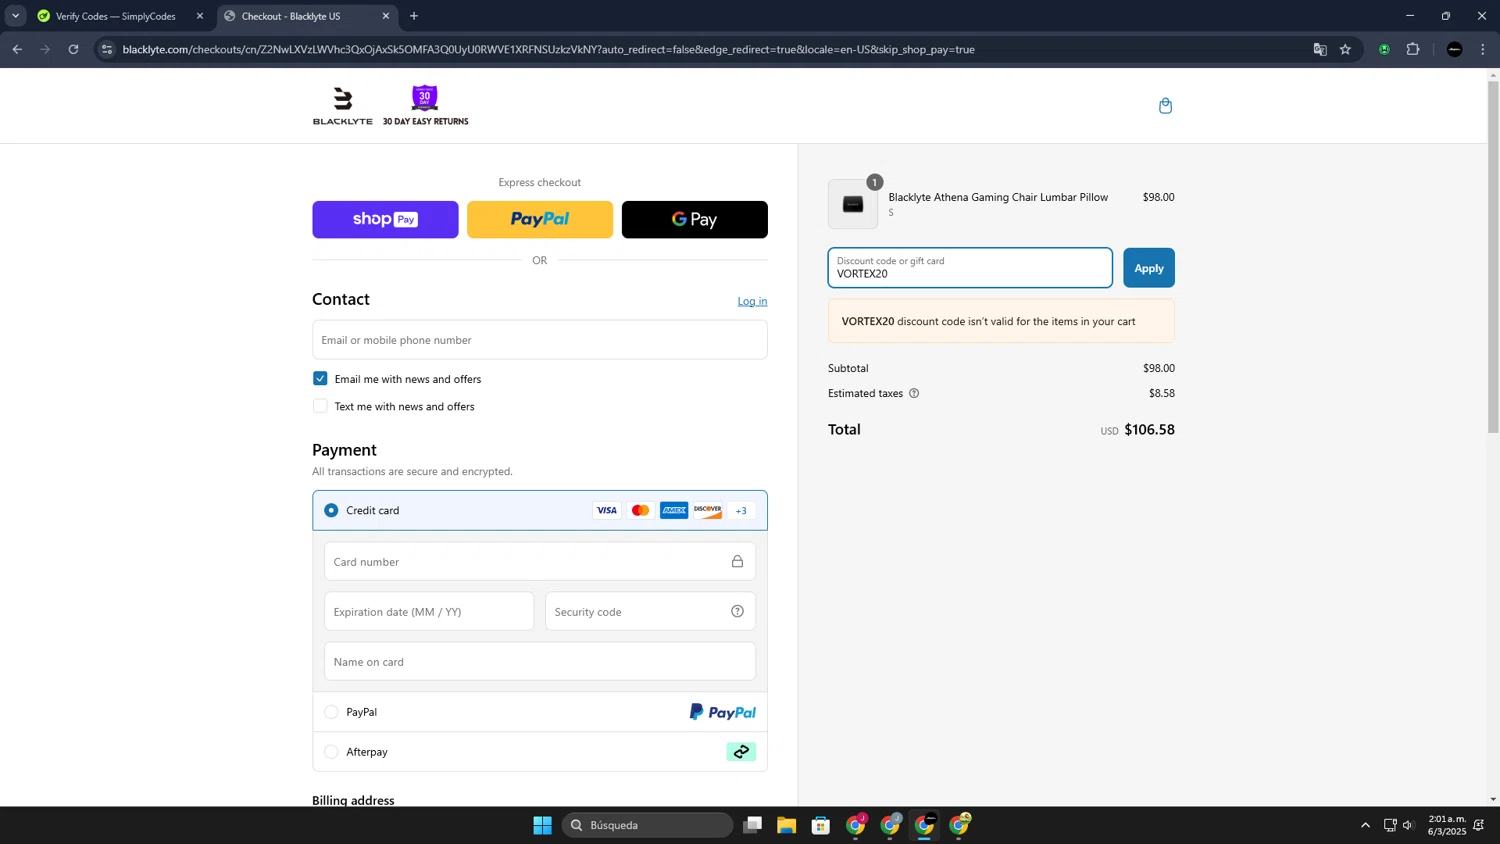
Task: Click the American Express icon
Action: tap(674, 511)
